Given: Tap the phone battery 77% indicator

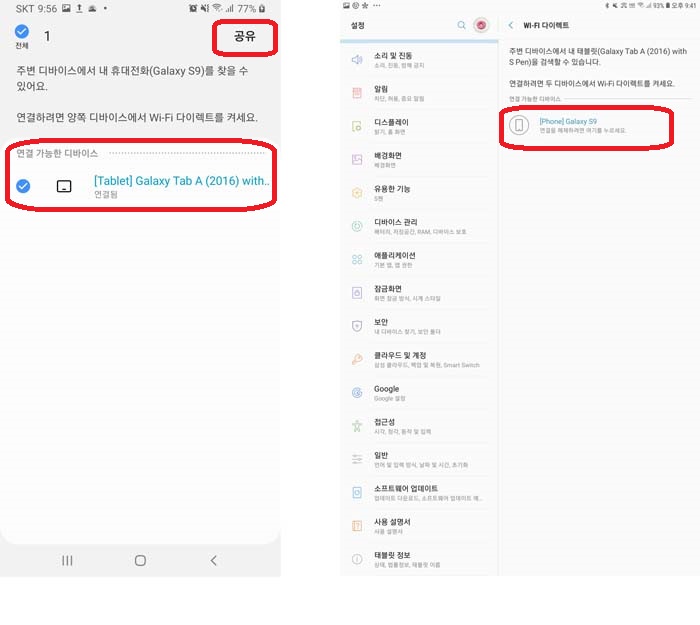Looking at the screenshot, I should point(251,8).
